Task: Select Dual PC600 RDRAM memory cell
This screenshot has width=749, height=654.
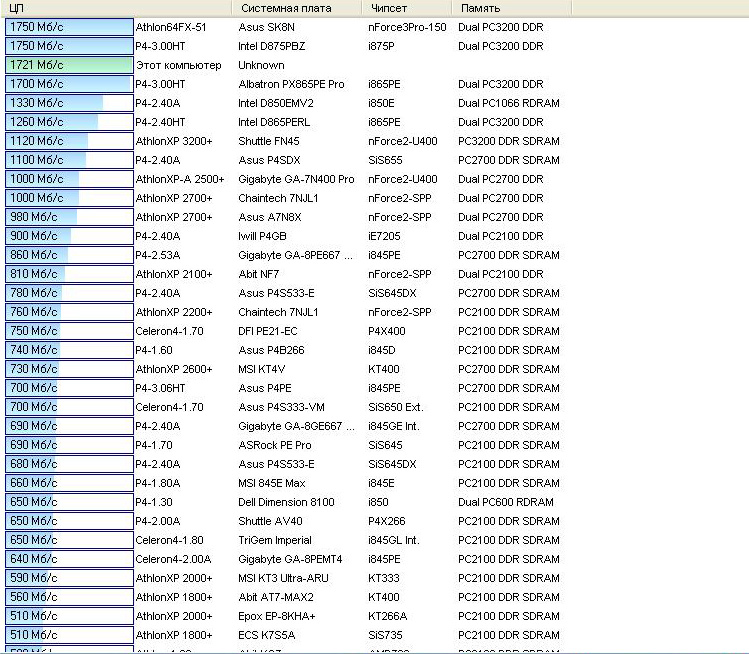Action: tap(505, 503)
